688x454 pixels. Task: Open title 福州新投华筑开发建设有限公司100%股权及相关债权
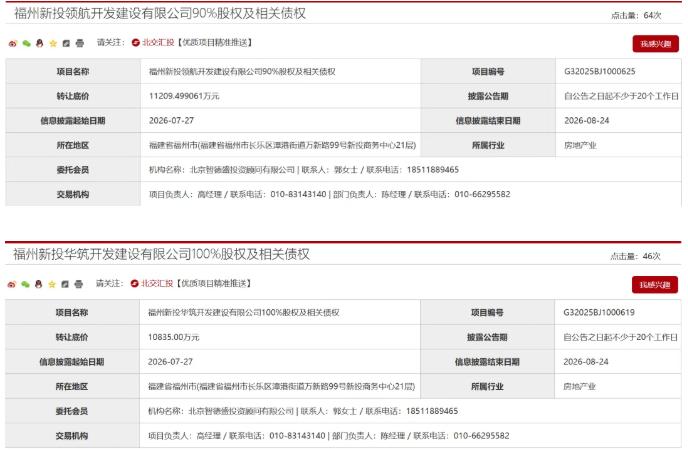tap(161, 254)
